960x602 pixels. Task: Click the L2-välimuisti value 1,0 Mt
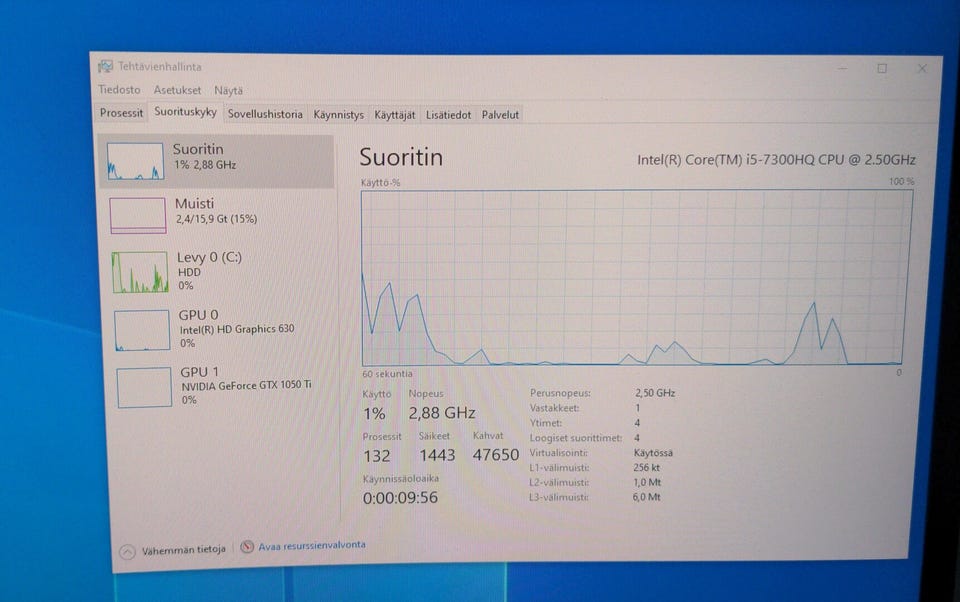coord(647,482)
